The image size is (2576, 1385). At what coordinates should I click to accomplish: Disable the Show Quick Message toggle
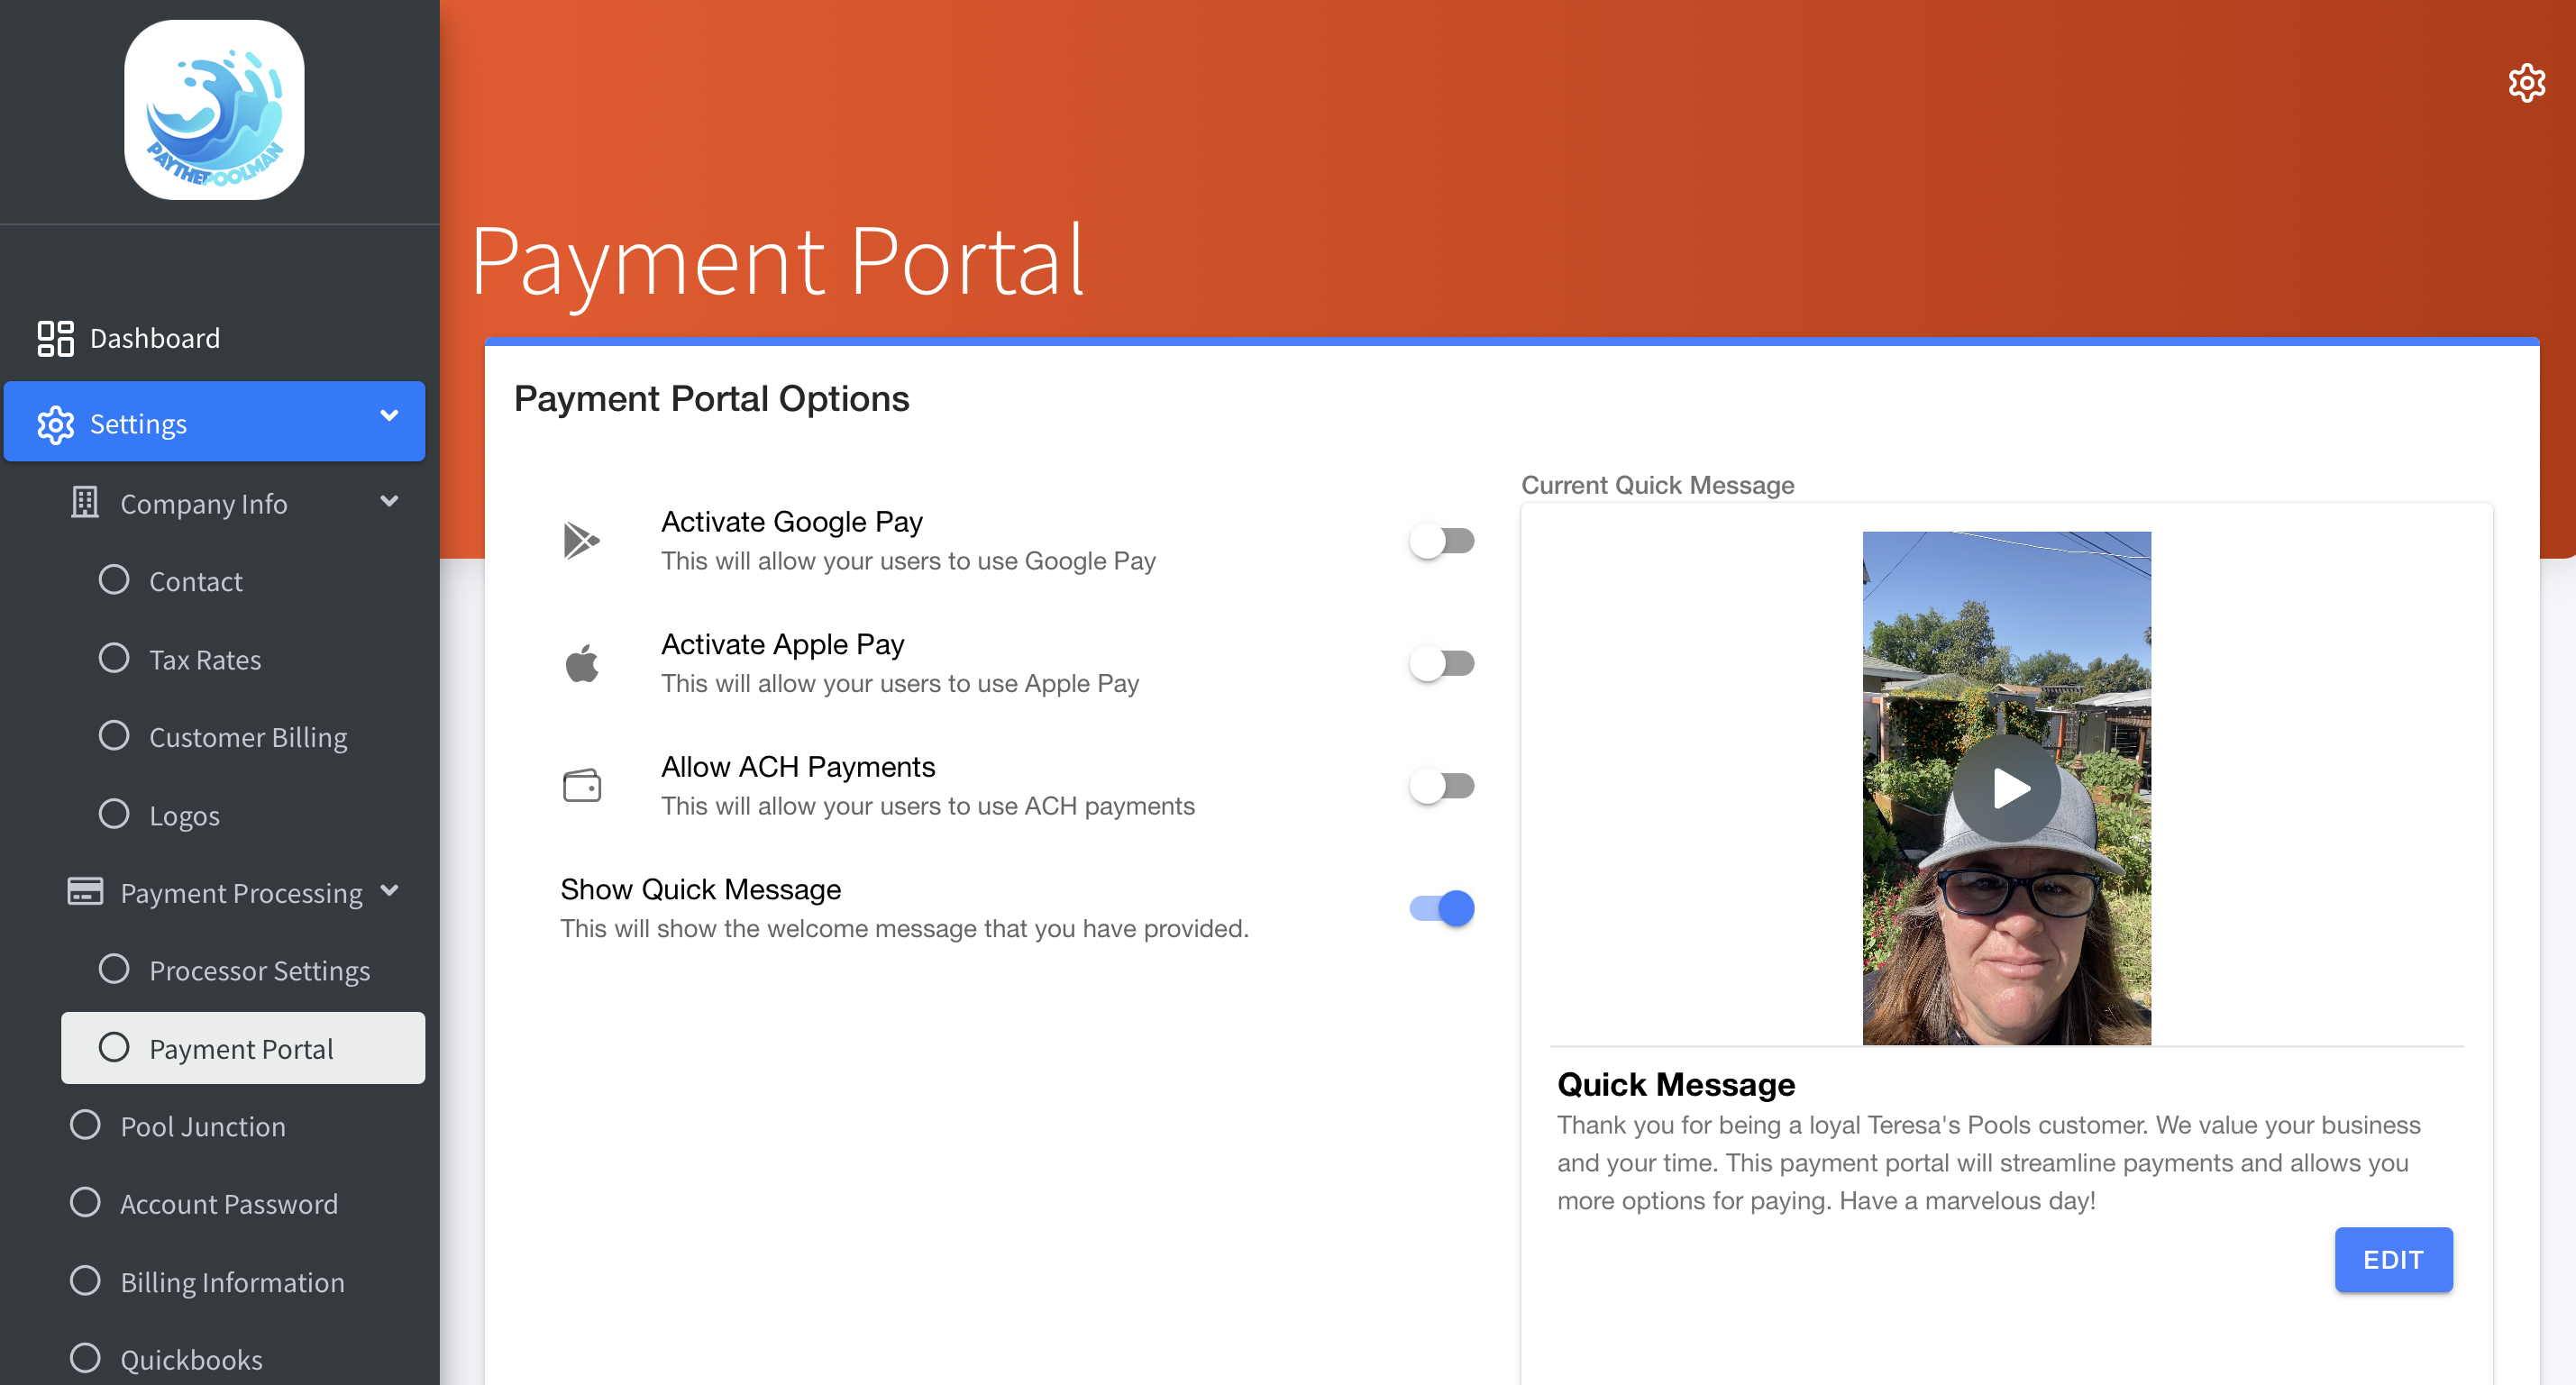[x=1441, y=908]
